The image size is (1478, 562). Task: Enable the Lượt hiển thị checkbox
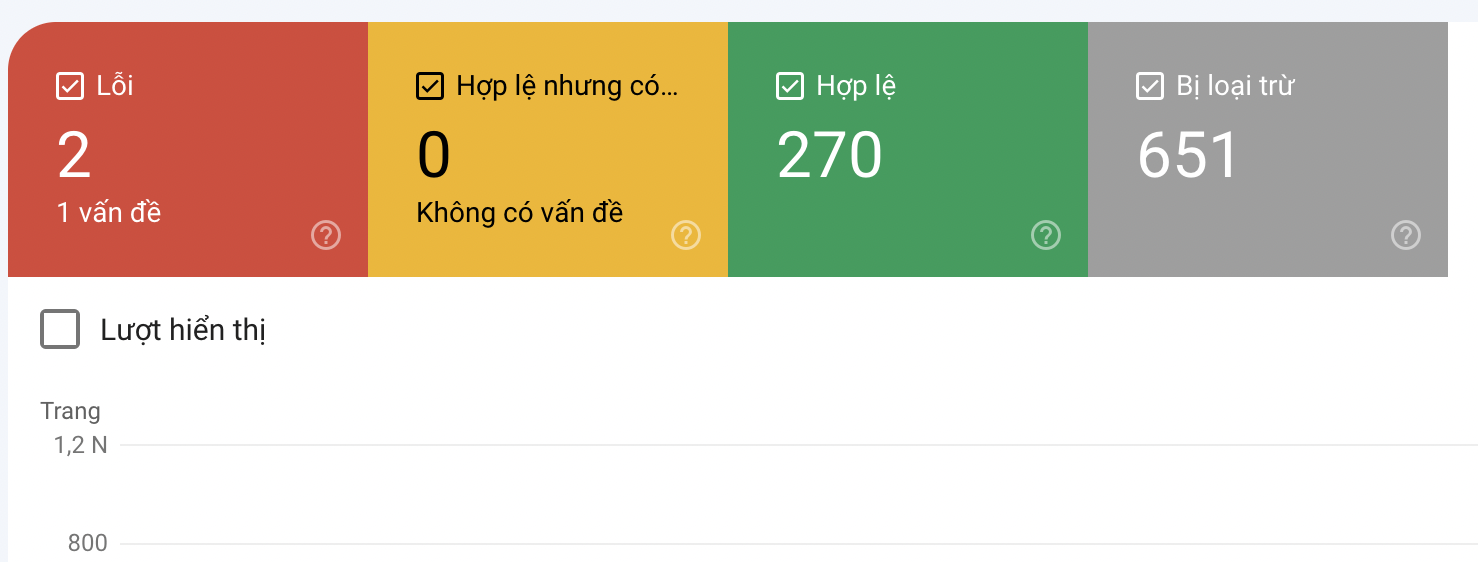[60, 329]
